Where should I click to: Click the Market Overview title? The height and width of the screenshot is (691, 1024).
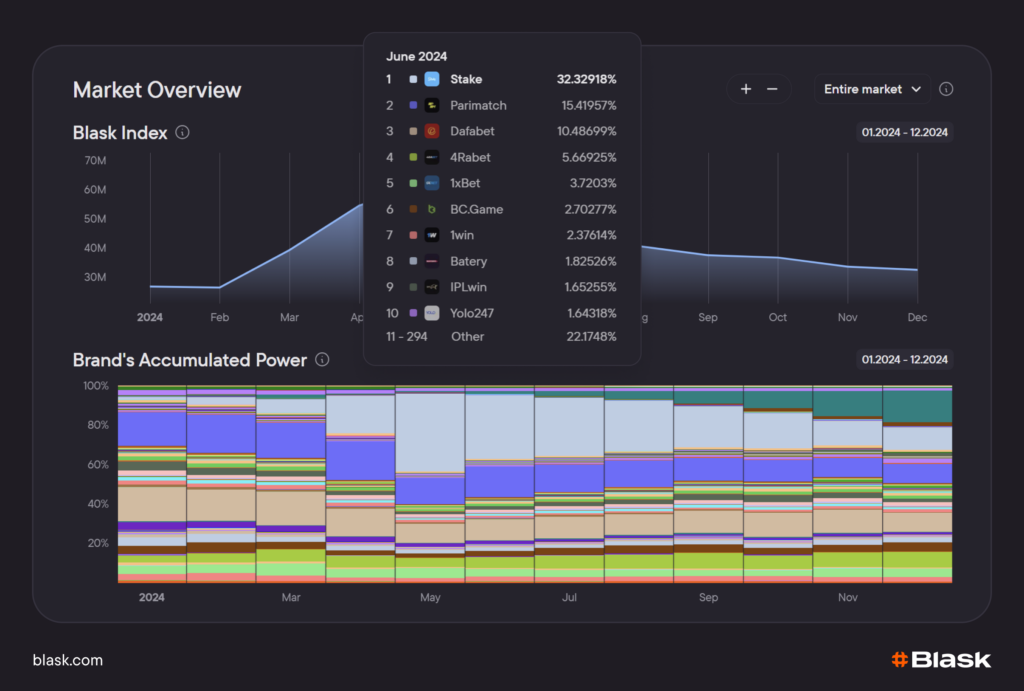[157, 89]
